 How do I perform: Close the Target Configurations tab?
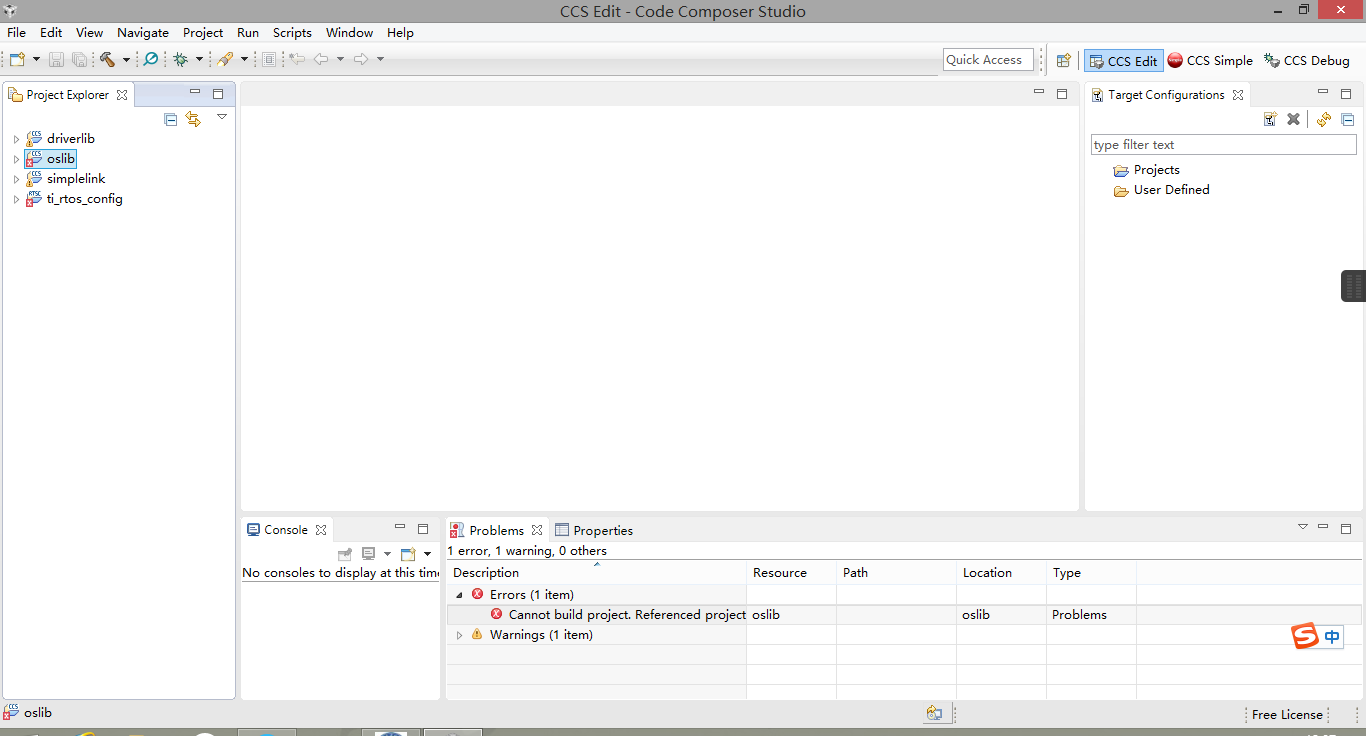(1238, 95)
